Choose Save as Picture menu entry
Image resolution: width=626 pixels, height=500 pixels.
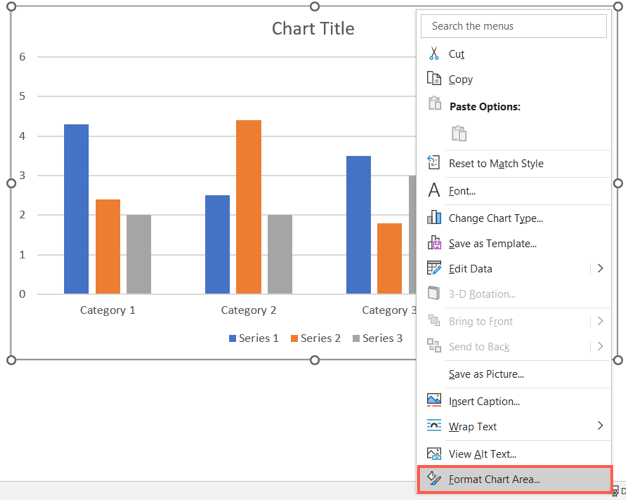(x=486, y=374)
